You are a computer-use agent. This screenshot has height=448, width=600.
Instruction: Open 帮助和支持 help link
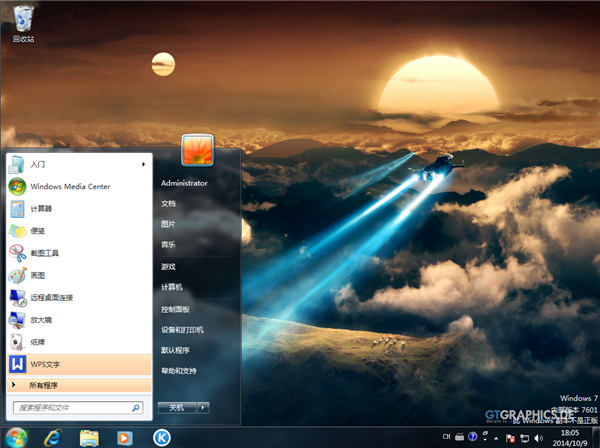click(179, 371)
